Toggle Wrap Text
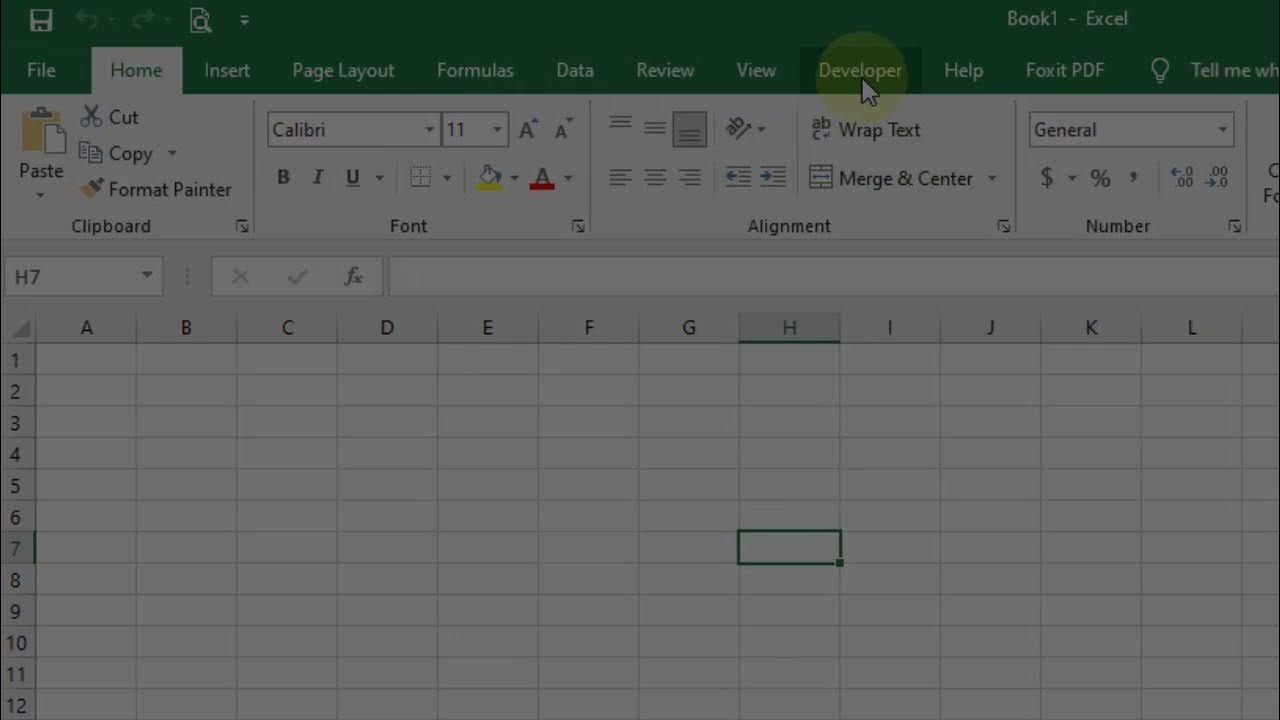1280x720 pixels. click(x=865, y=129)
